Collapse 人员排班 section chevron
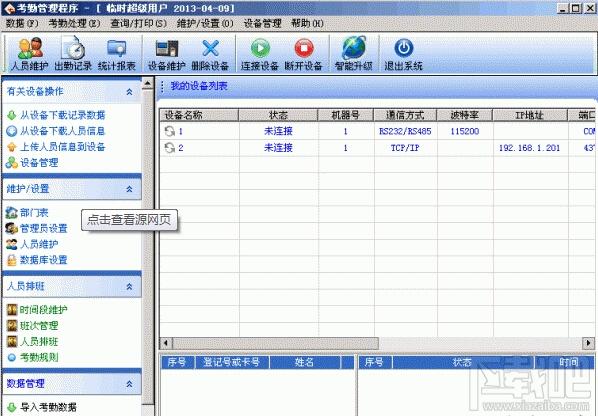Image resolution: width=598 pixels, height=416 pixels. (129, 286)
